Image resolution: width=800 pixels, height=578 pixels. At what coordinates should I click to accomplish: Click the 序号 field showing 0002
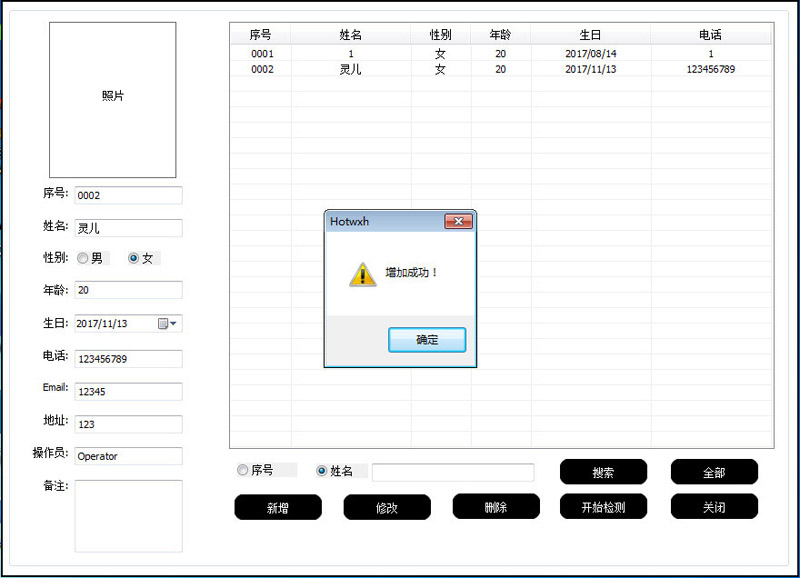pos(129,195)
